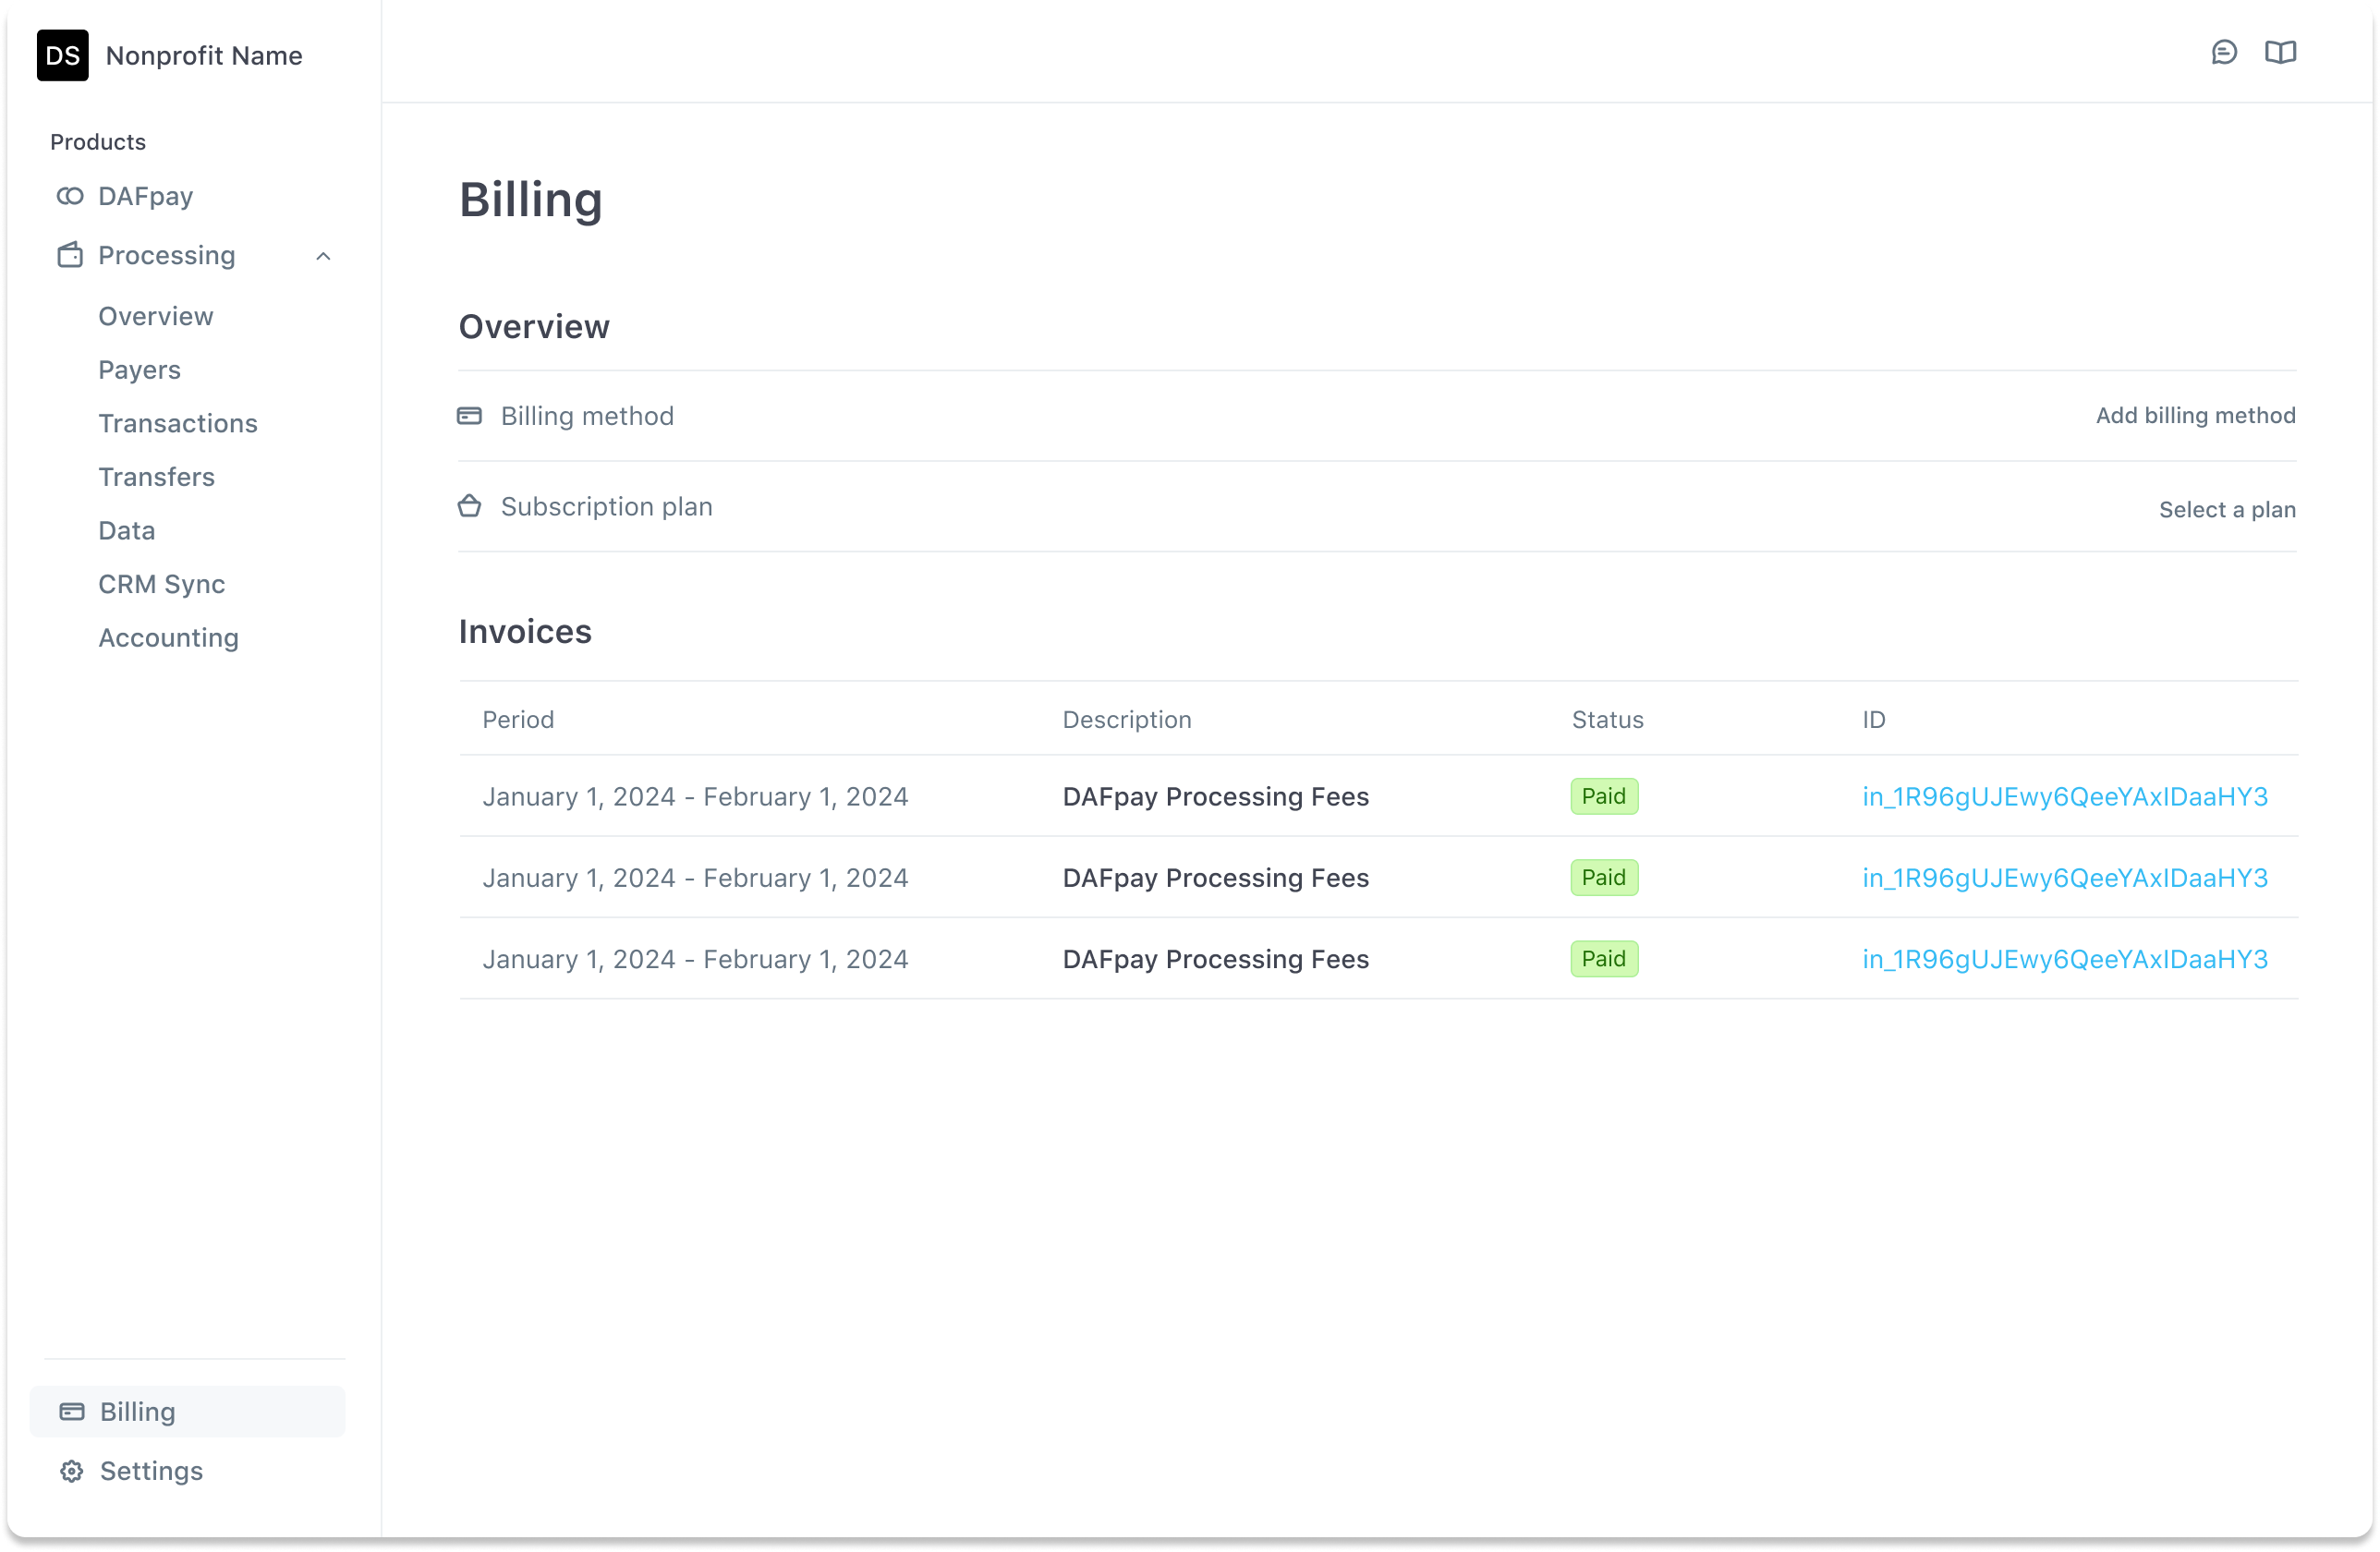Collapse the Processing menu chevron

323,256
